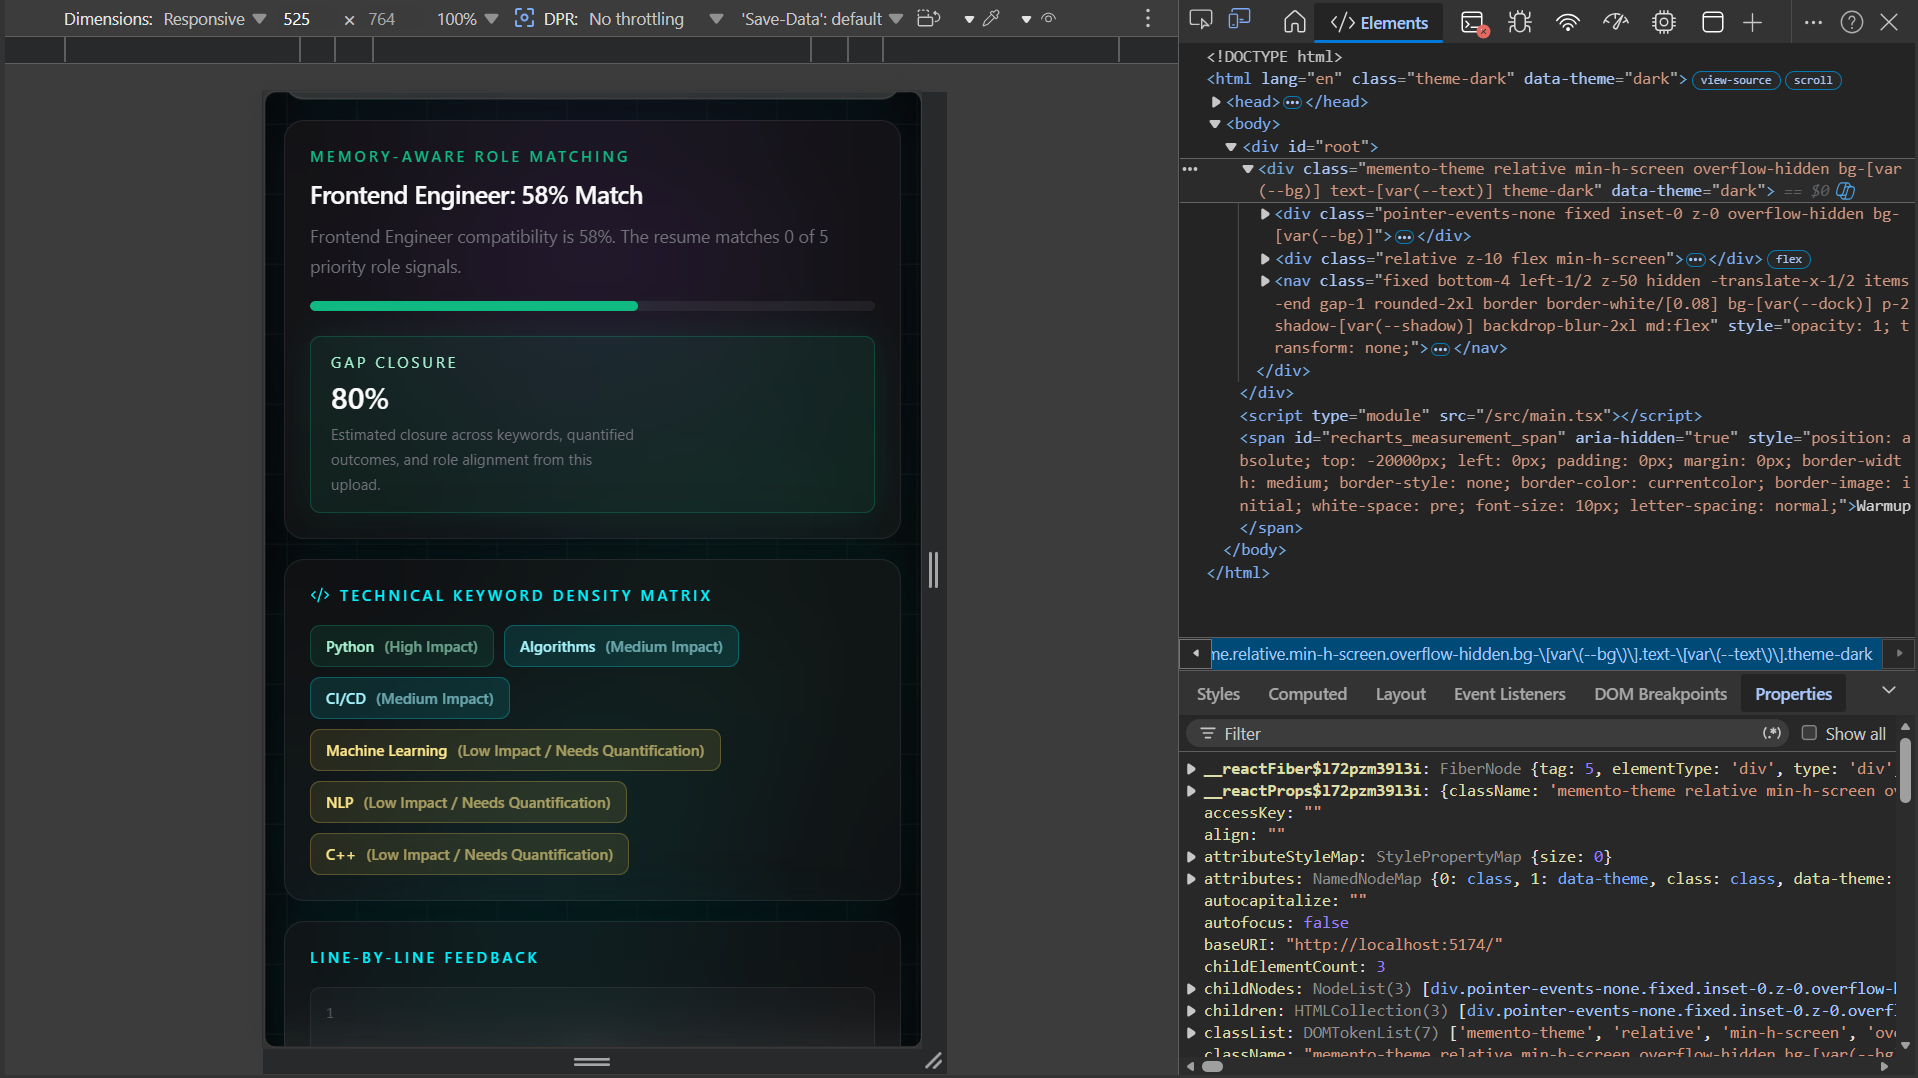Click the viewport bottom-edge resize handle
This screenshot has width=1918, height=1078.
pos(592,1061)
